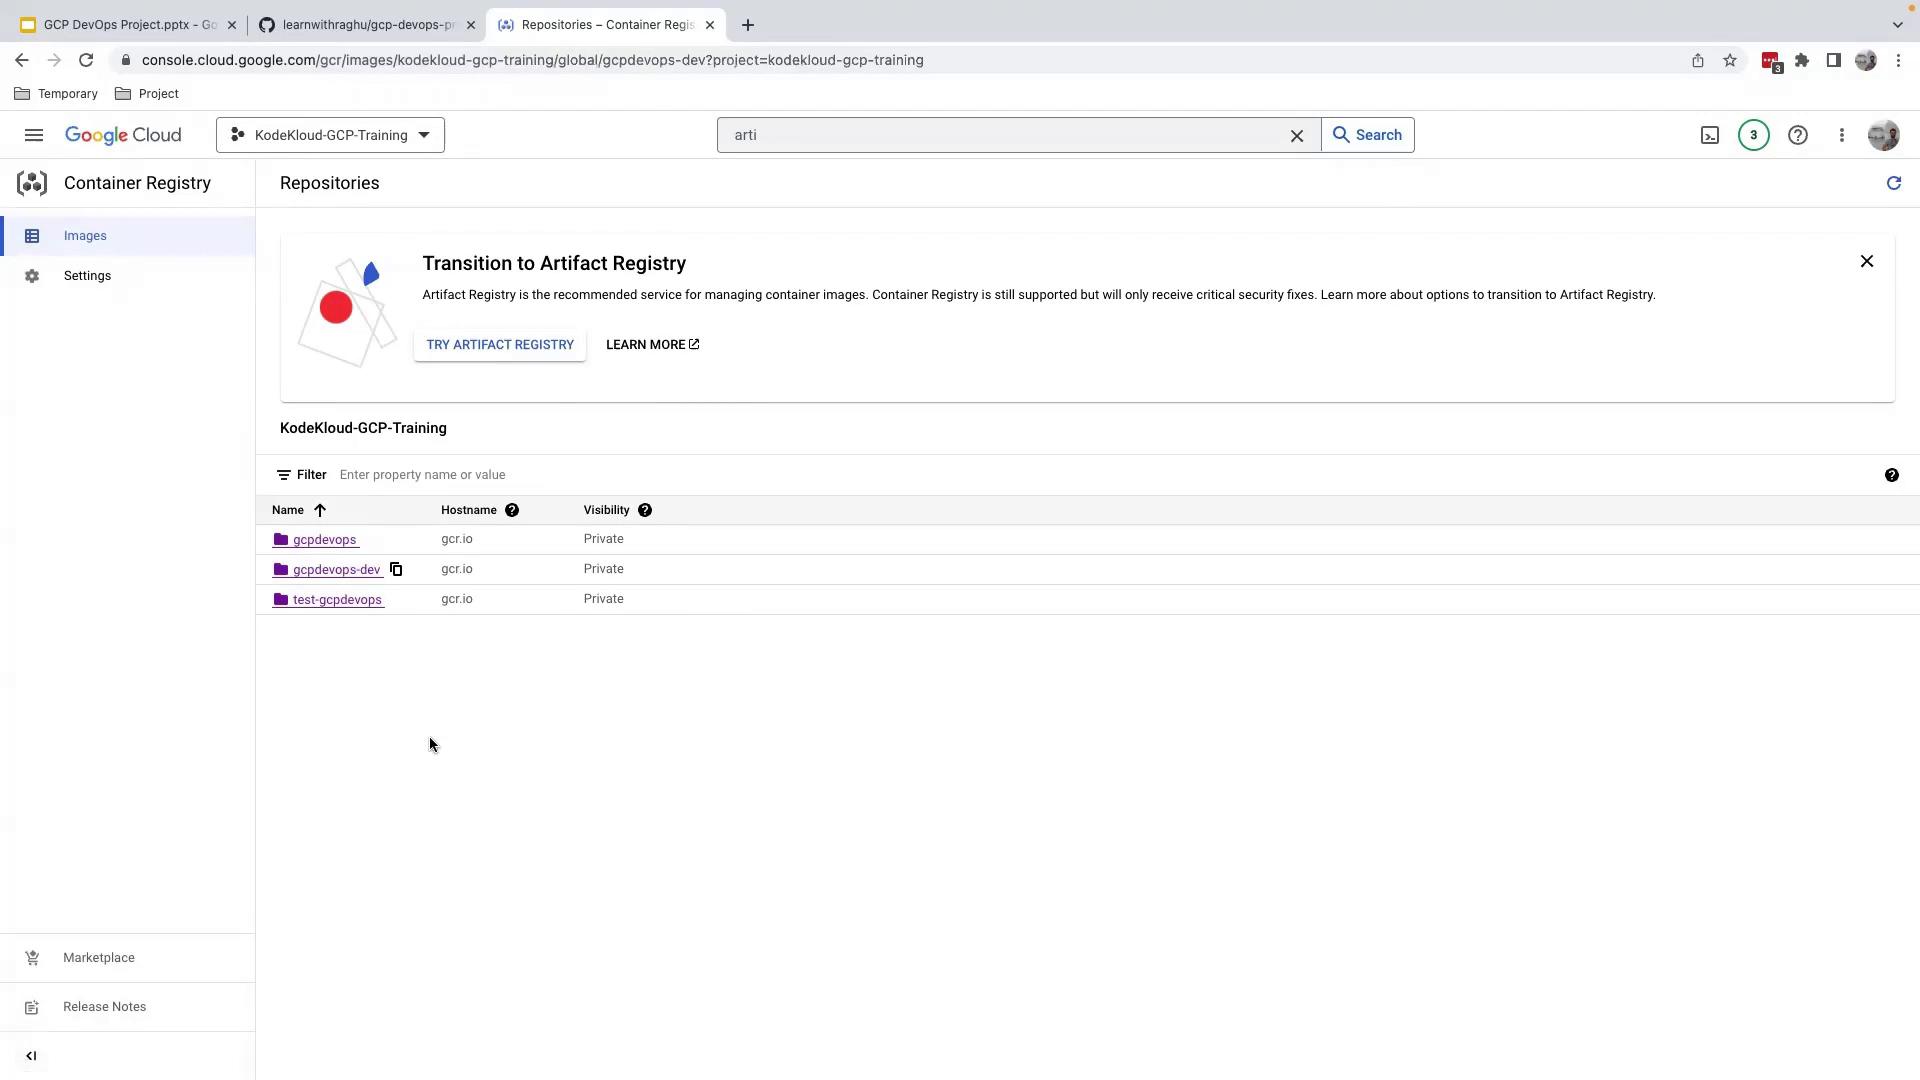Open the main navigation hamburger menu
Screen dimensions: 1920x1080
click(33, 135)
